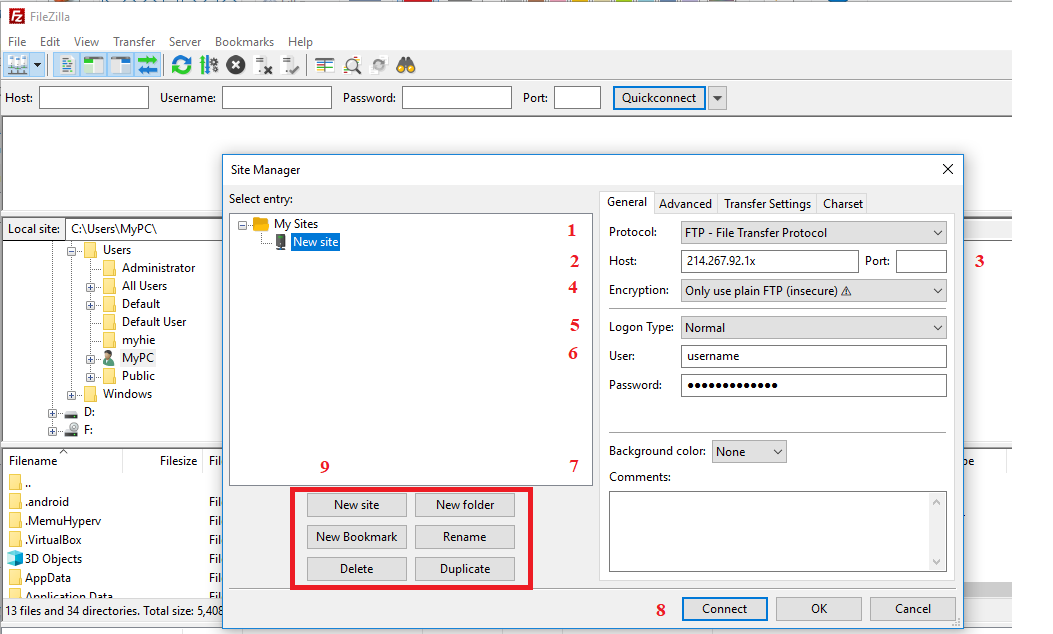Switch to the Advanced tab
1053x634 pixels.
[x=685, y=203]
